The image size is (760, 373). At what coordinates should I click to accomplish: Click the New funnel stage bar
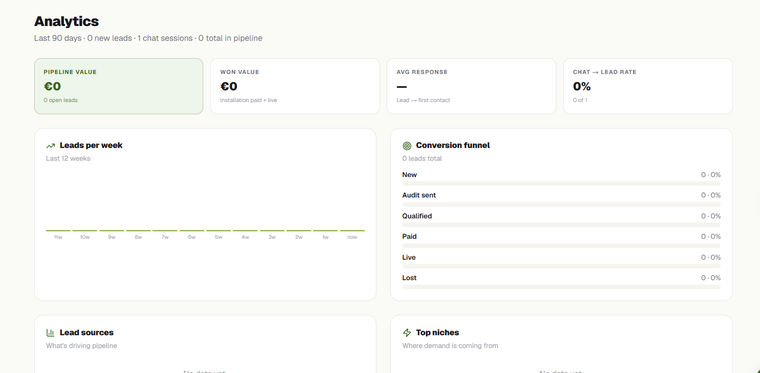[561, 184]
